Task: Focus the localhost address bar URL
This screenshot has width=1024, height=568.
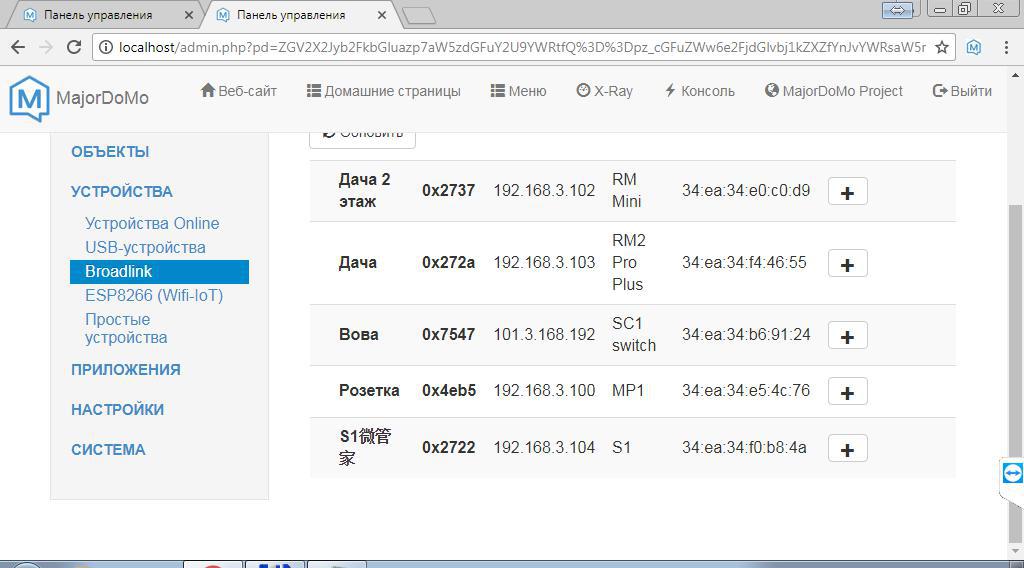Action: pos(521,47)
